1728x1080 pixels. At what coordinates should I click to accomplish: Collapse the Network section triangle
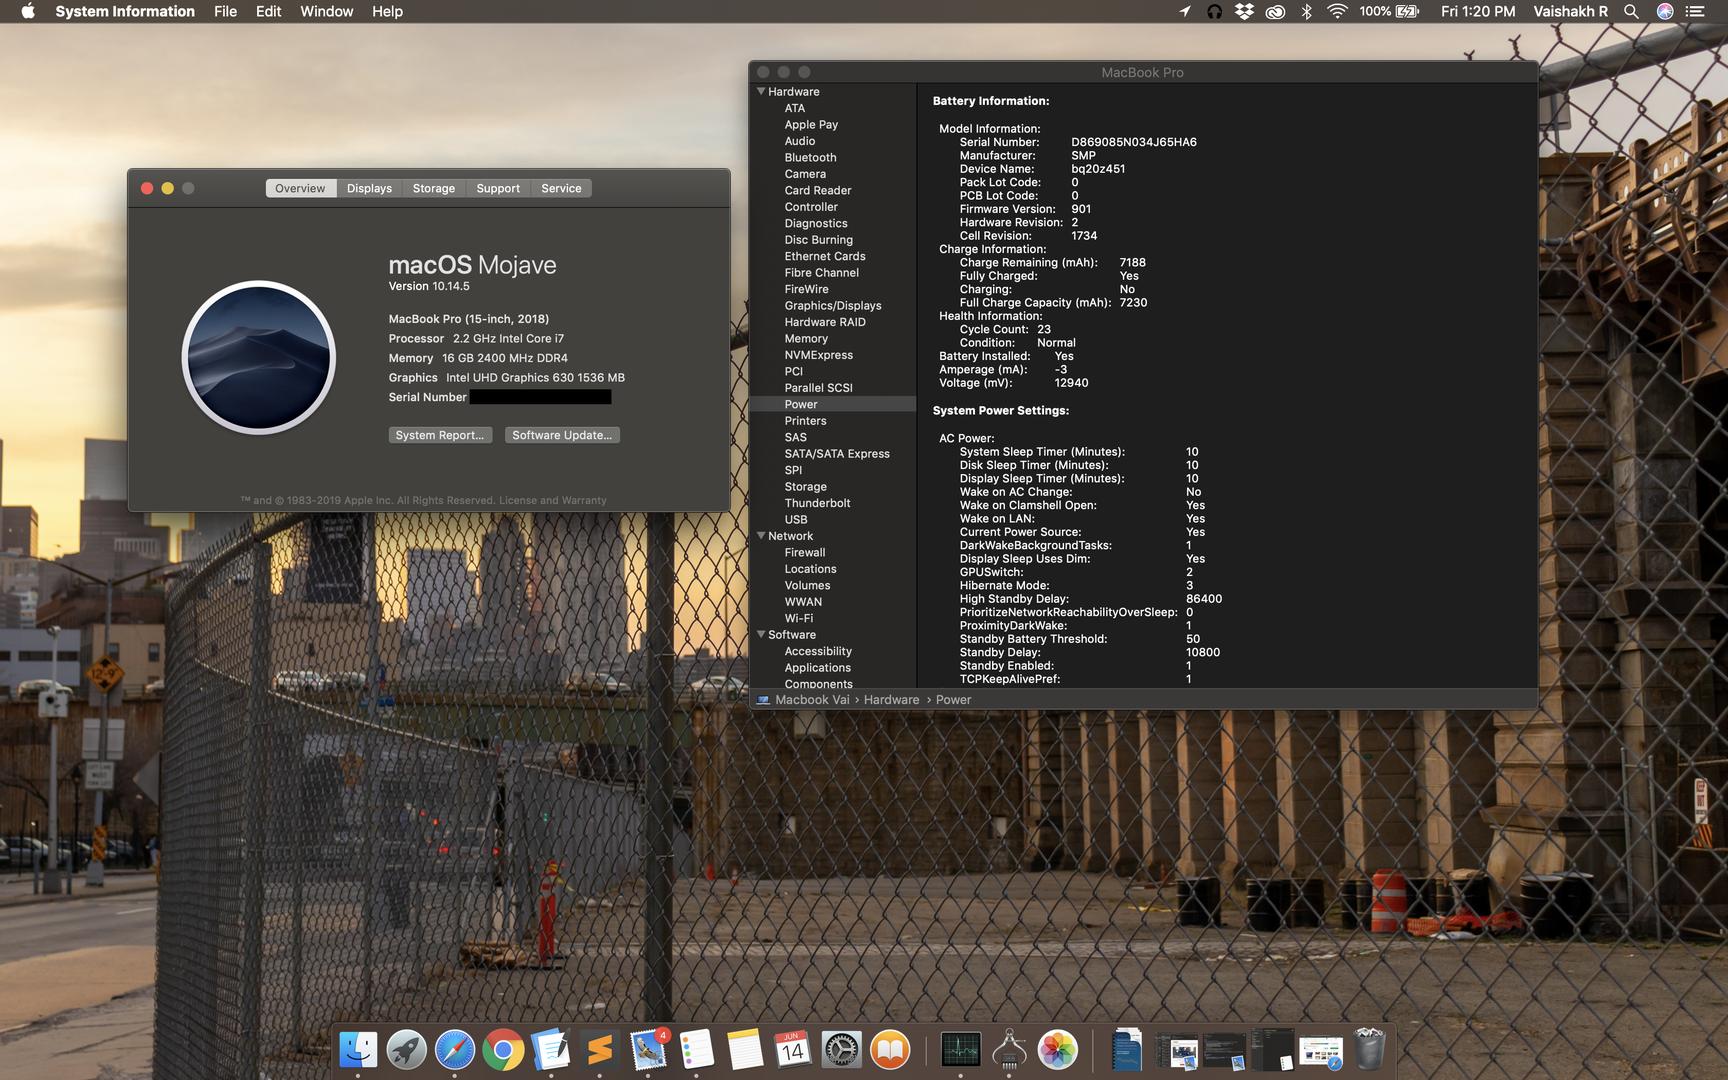coord(761,536)
